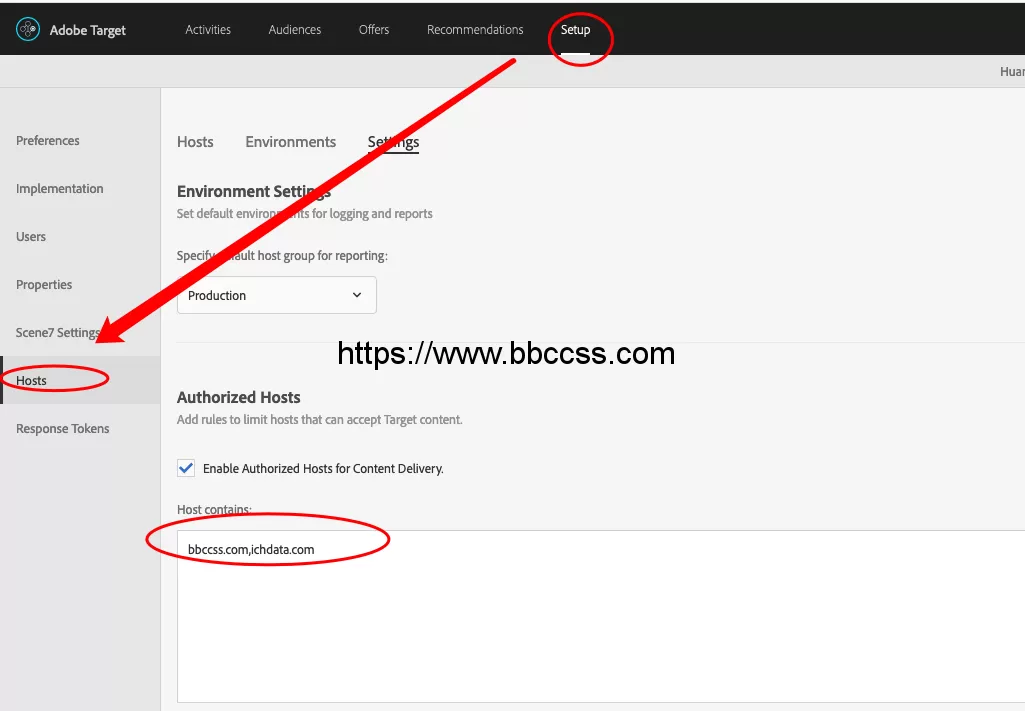The height and width of the screenshot is (711, 1025).
Task: Open Response Tokens in the sidebar
Action: (63, 429)
